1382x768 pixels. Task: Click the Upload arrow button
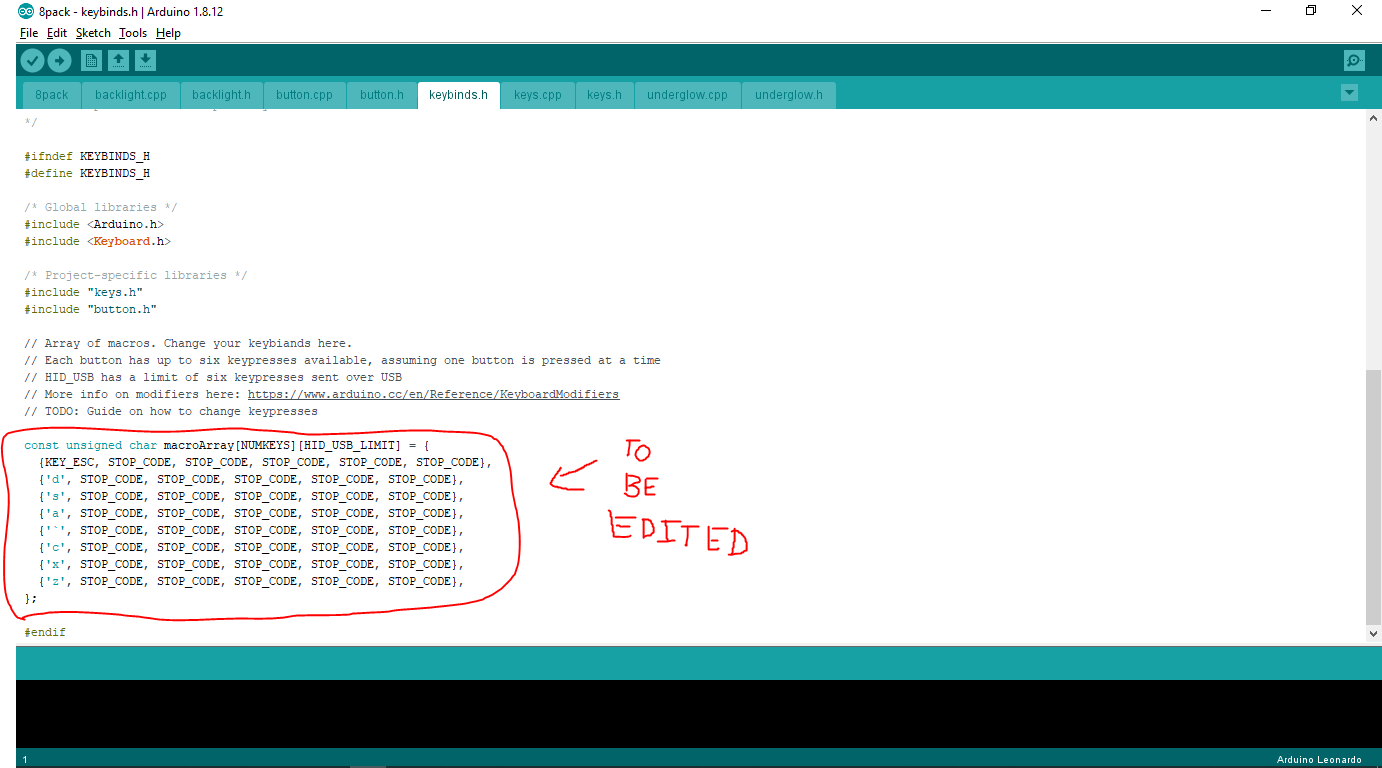point(59,61)
